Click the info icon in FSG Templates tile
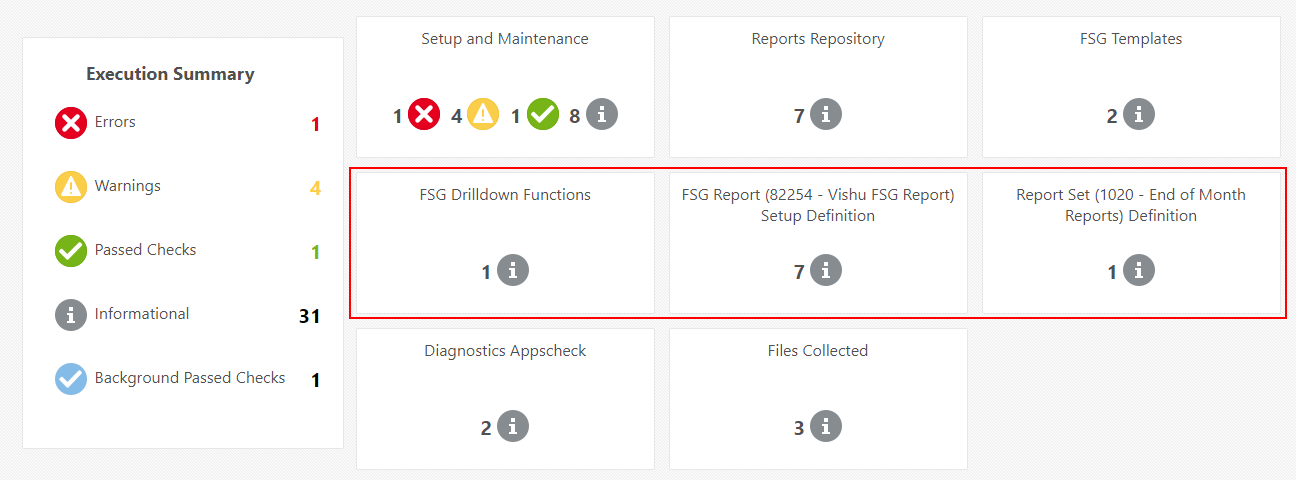The image size is (1296, 480). click(x=1139, y=115)
